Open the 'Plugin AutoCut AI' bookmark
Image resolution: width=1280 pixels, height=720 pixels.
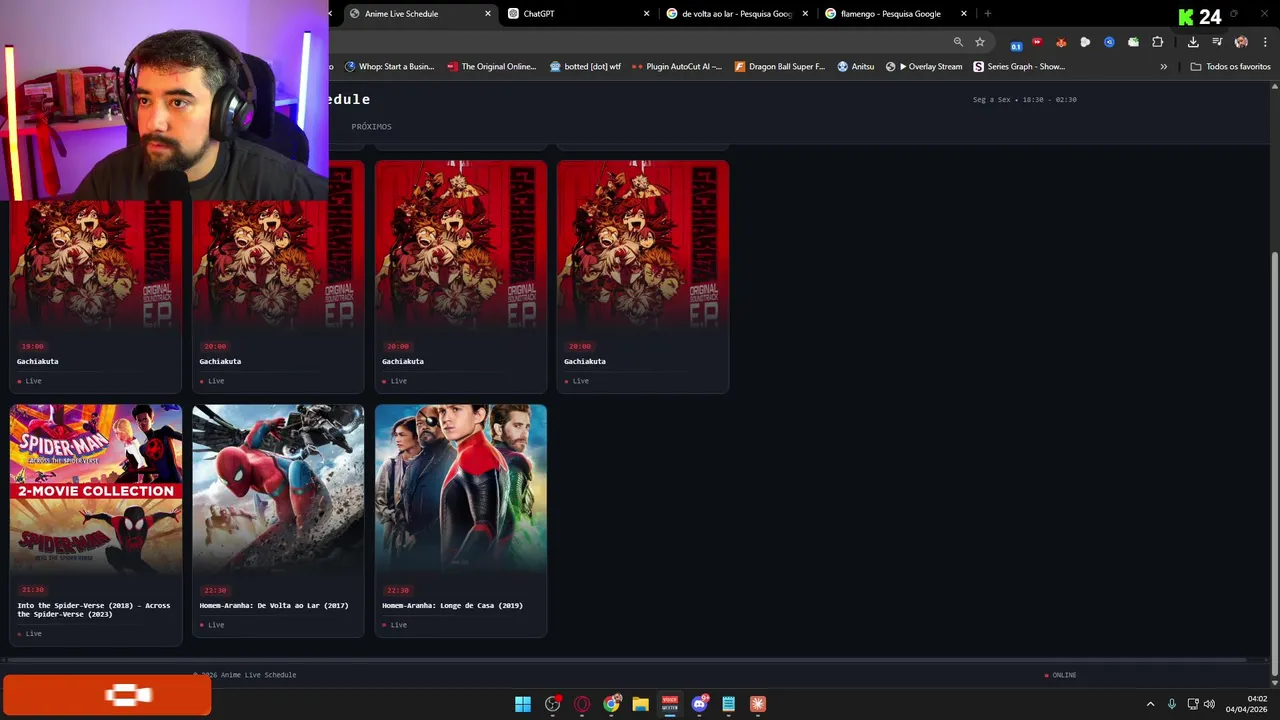[x=677, y=67]
